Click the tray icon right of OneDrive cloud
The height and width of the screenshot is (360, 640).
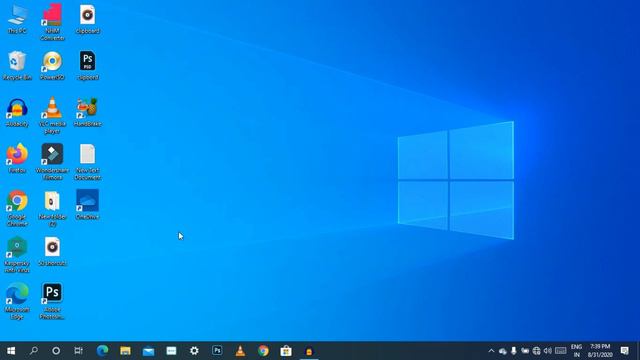click(514, 351)
